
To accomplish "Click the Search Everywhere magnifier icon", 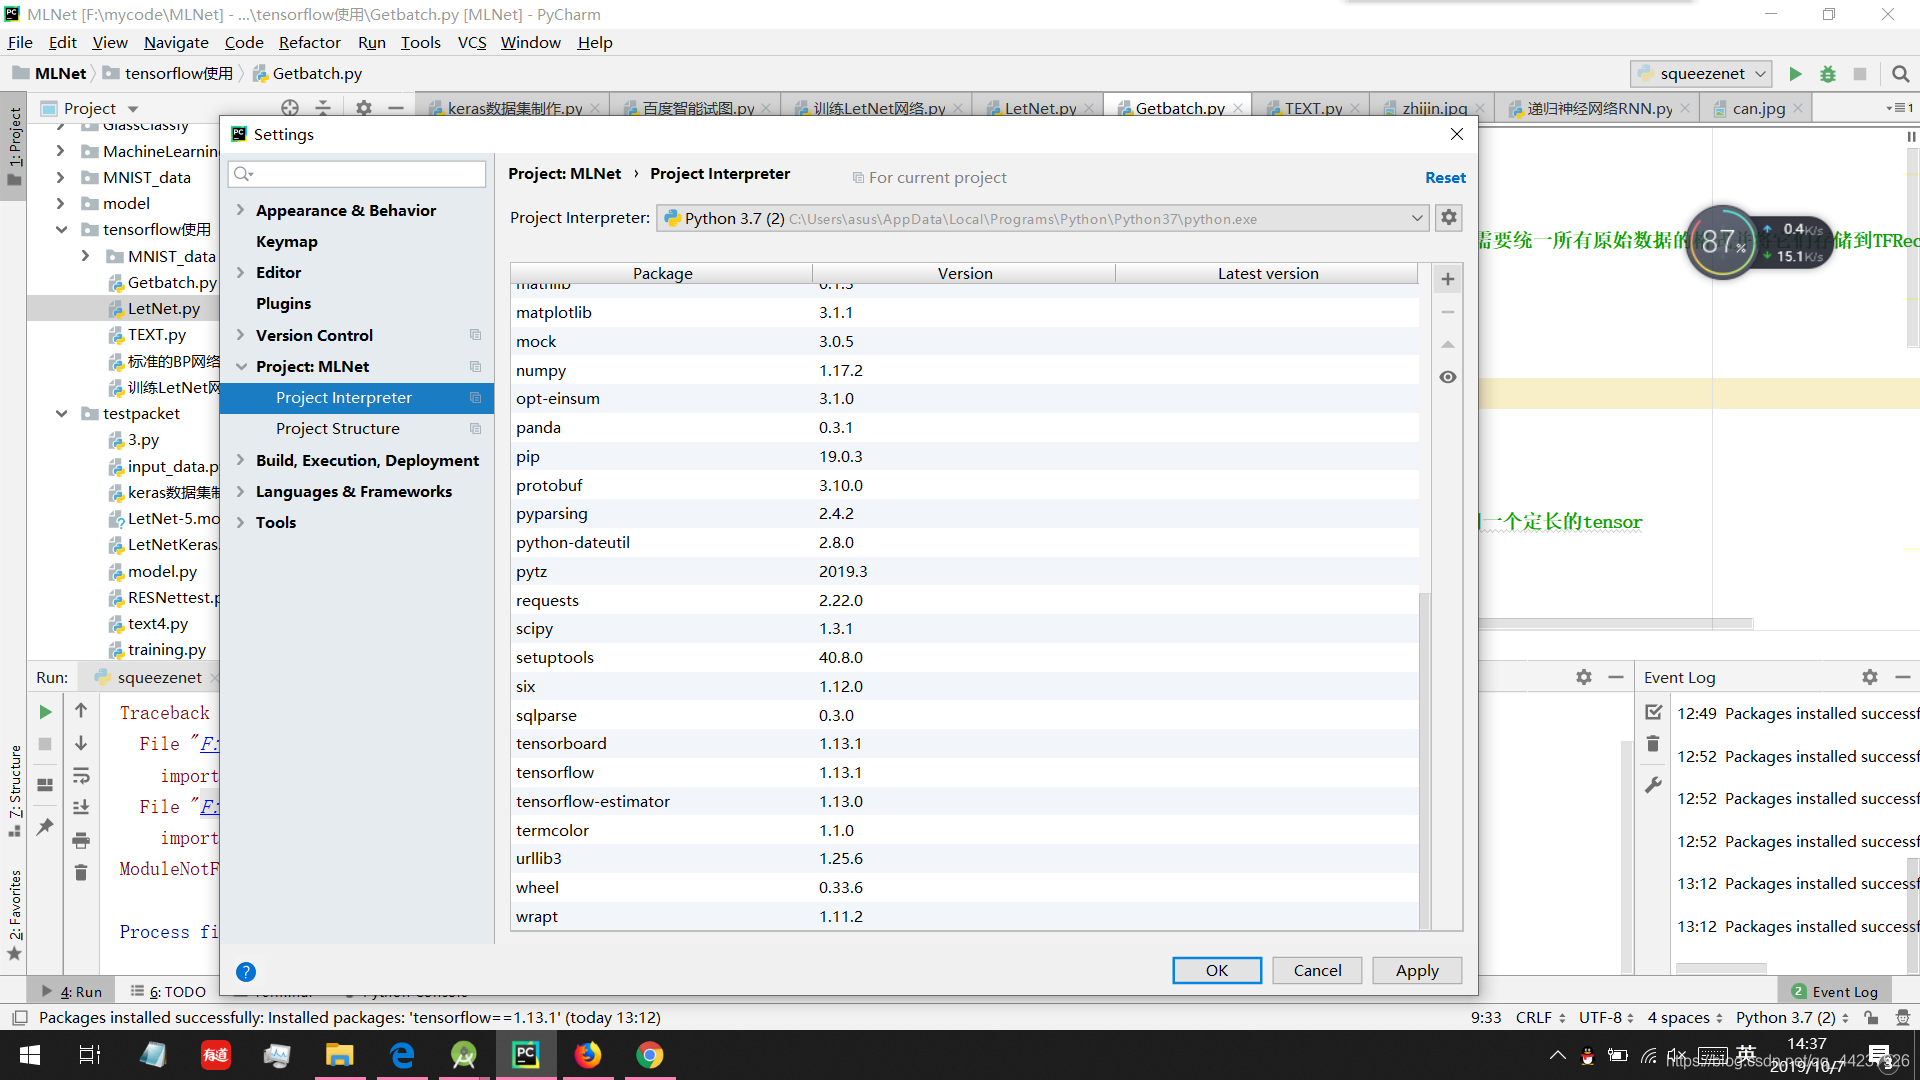I will coord(1900,74).
